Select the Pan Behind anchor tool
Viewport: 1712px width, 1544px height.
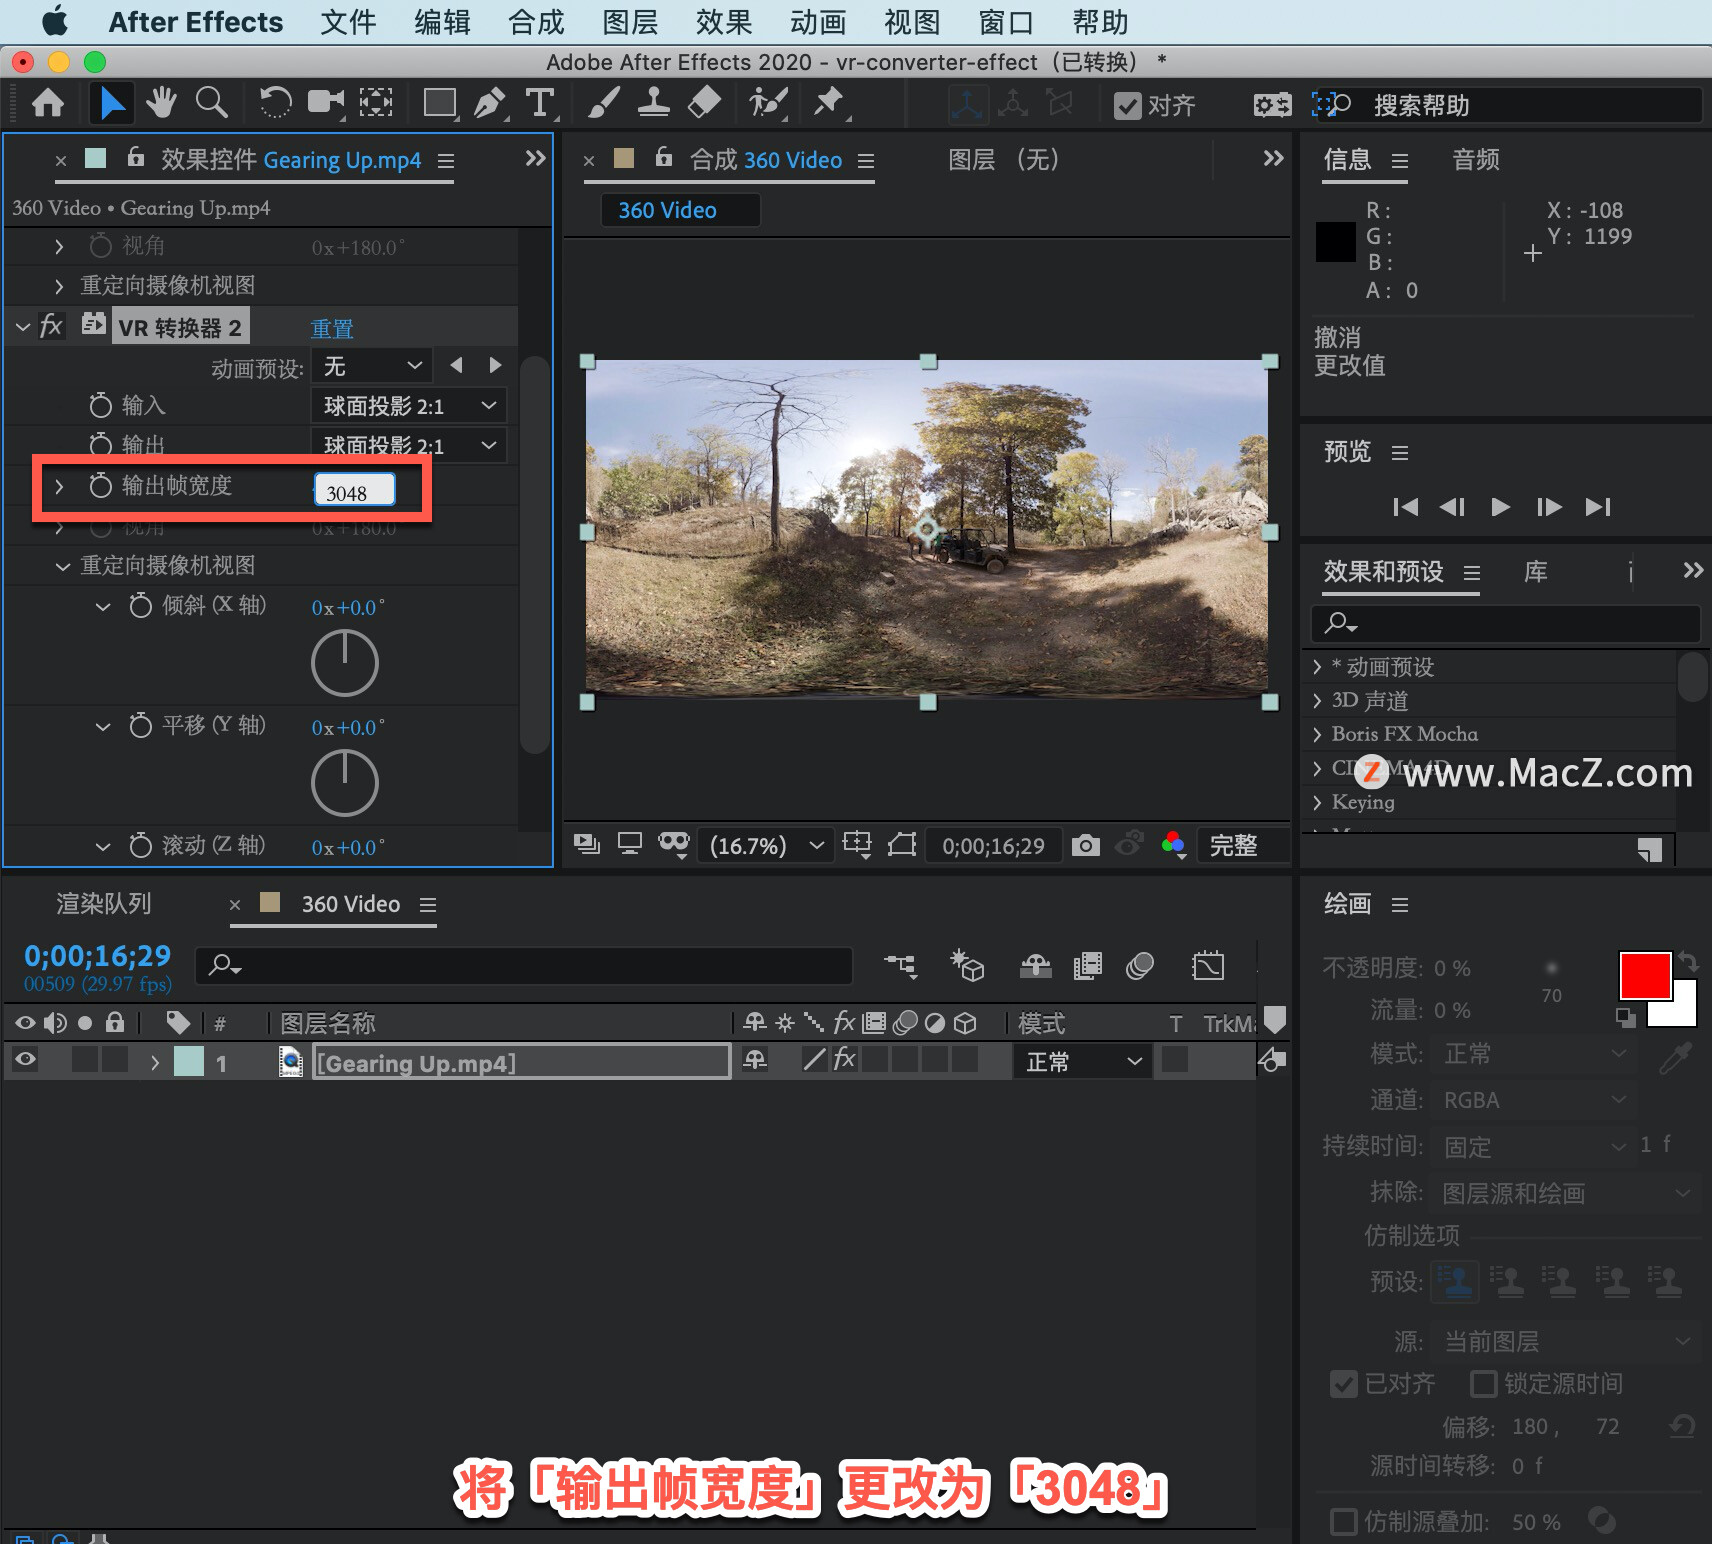click(376, 103)
